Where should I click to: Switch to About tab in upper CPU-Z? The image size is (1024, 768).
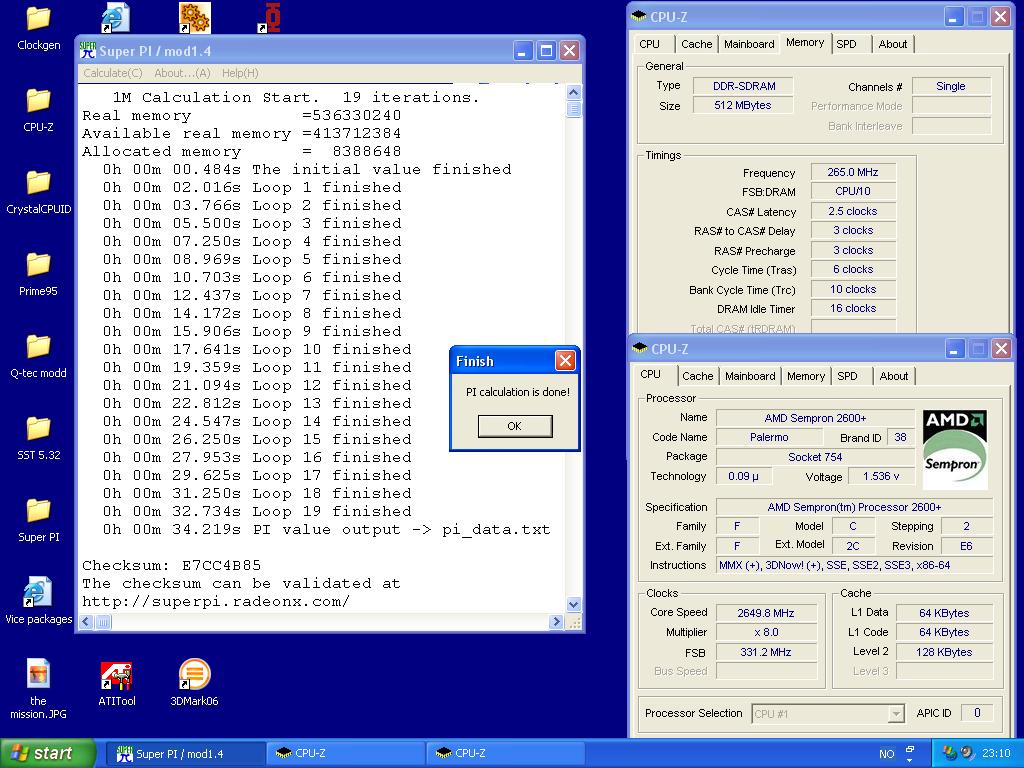pyautogui.click(x=893, y=44)
